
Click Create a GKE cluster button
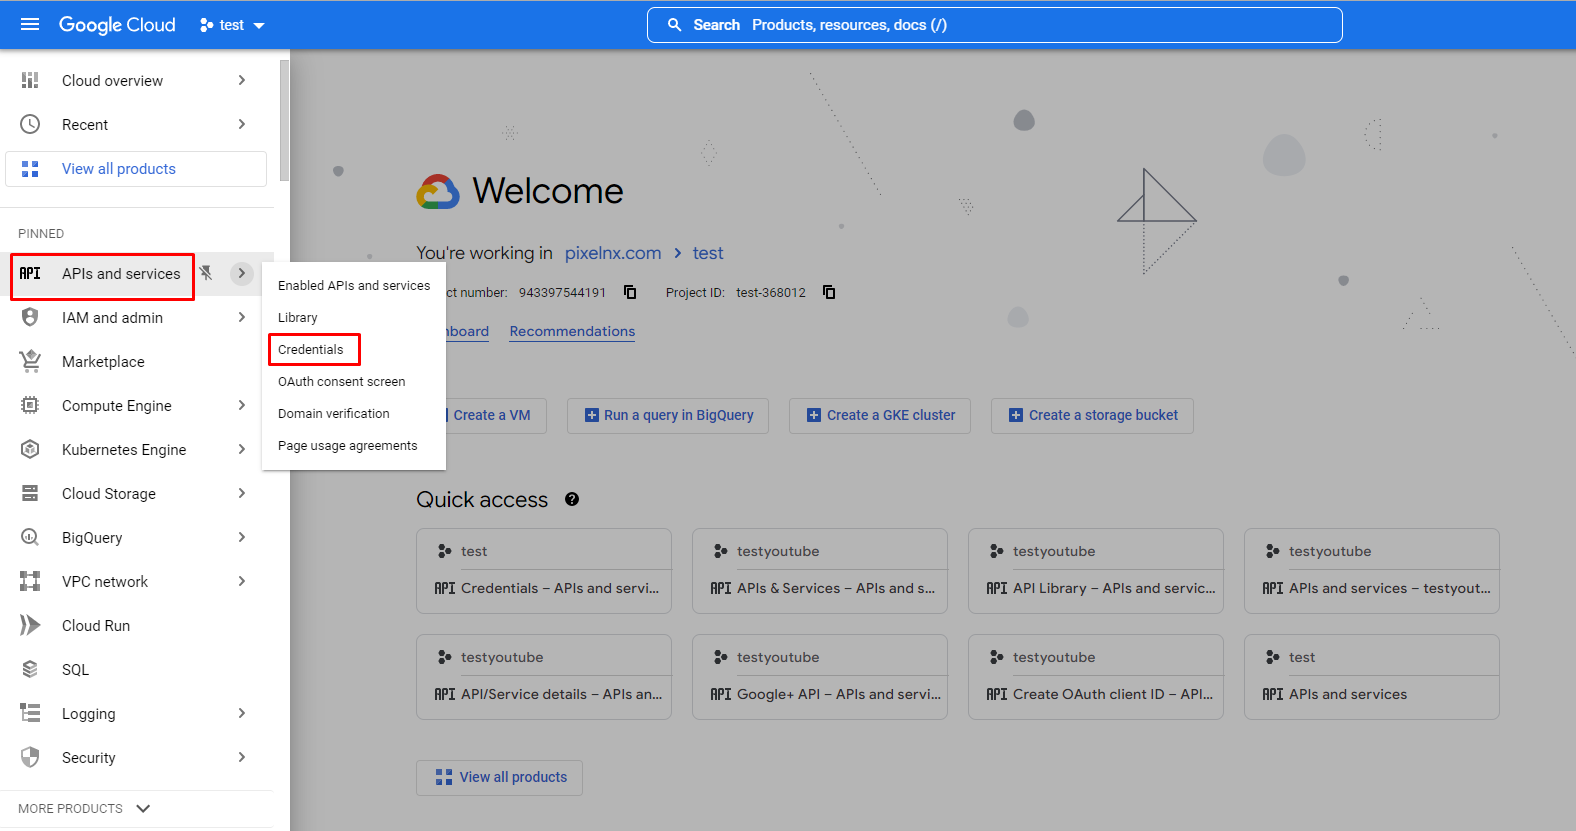(x=880, y=415)
